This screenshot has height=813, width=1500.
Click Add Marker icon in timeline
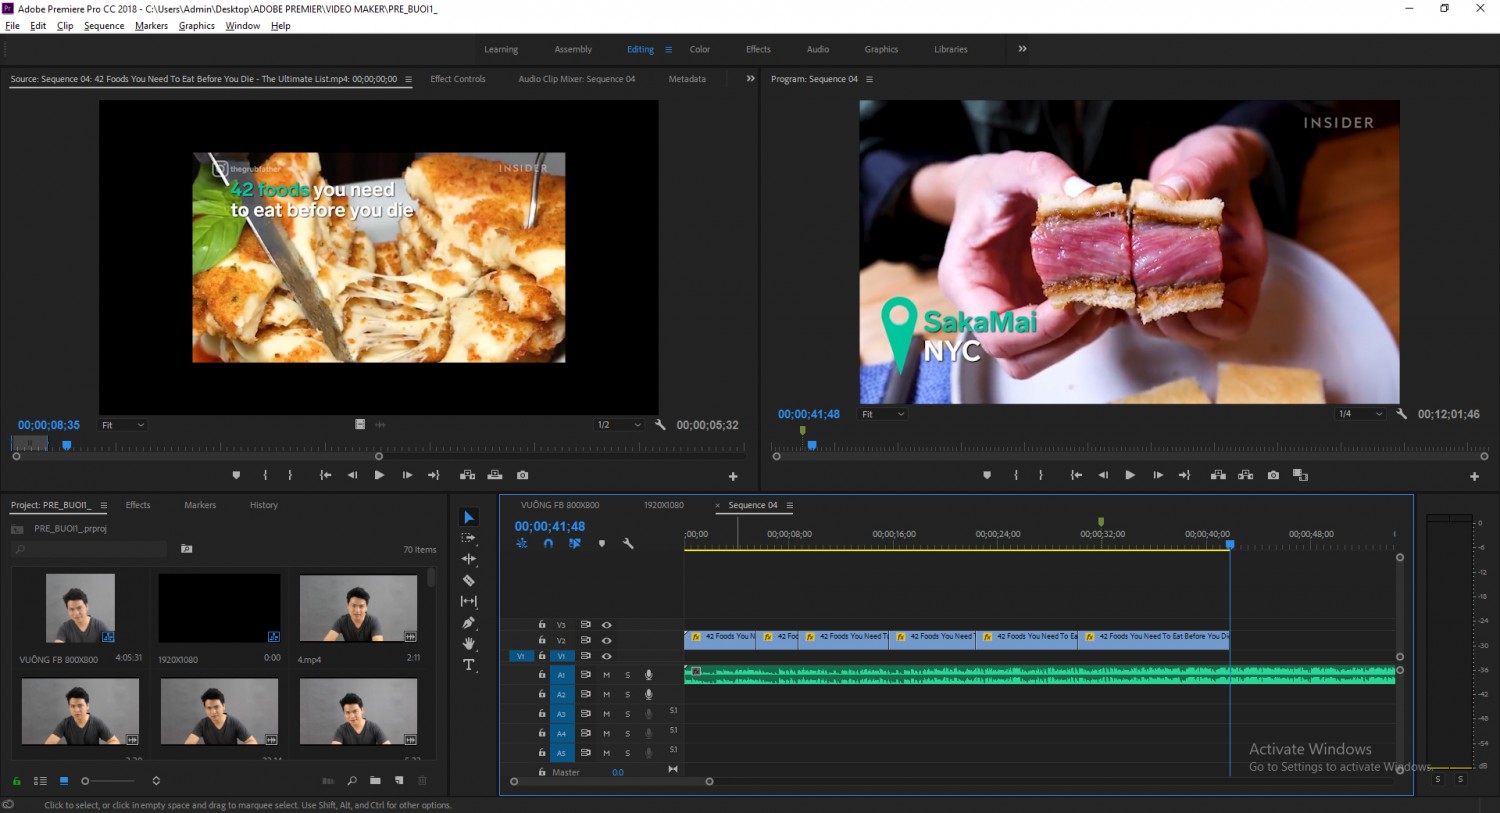tap(601, 544)
